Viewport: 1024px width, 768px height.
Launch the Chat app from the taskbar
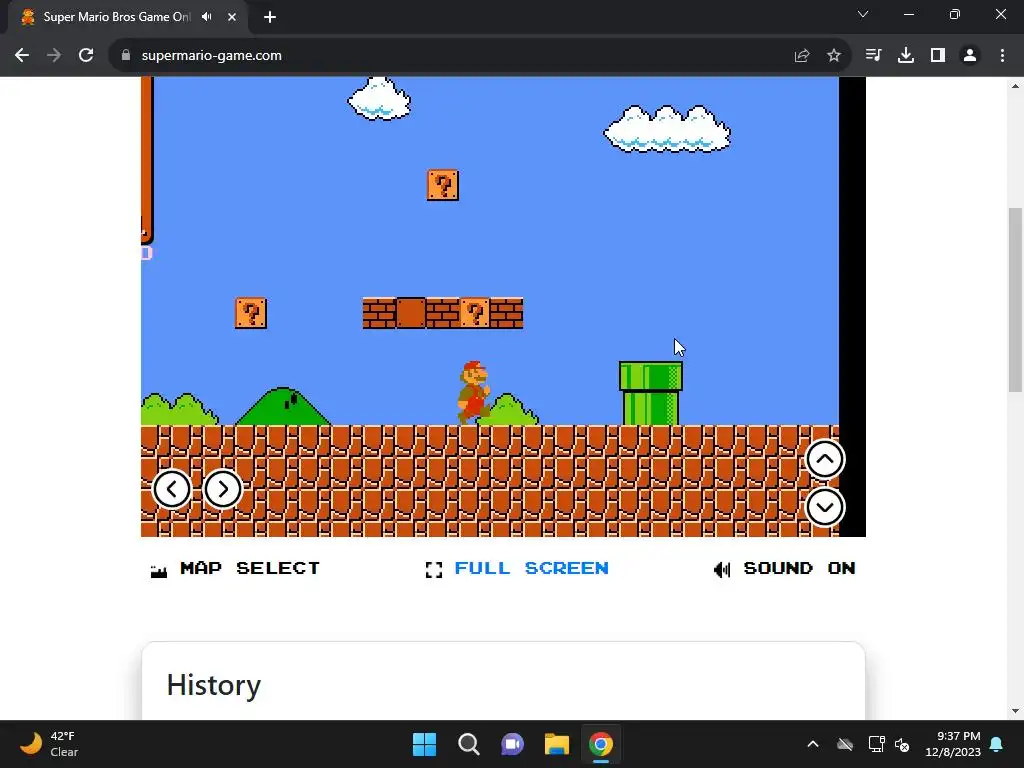pyautogui.click(x=513, y=744)
